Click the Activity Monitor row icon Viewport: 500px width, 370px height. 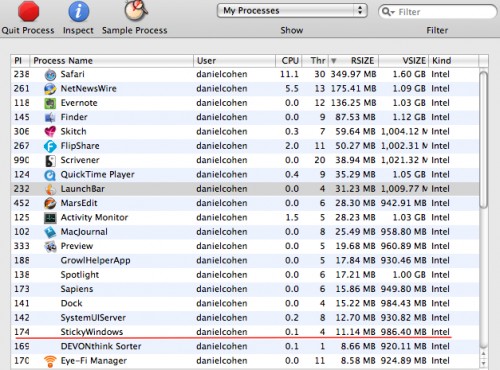(50, 218)
